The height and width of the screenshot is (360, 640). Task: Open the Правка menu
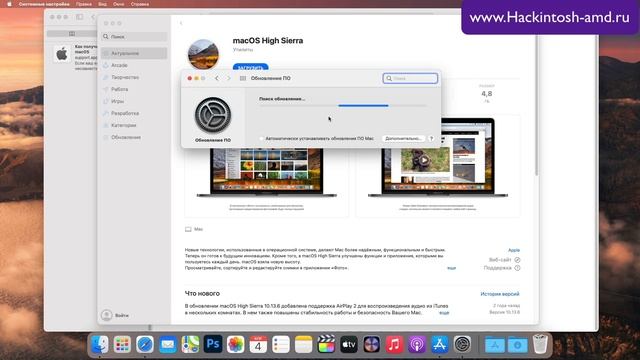click(x=84, y=4)
